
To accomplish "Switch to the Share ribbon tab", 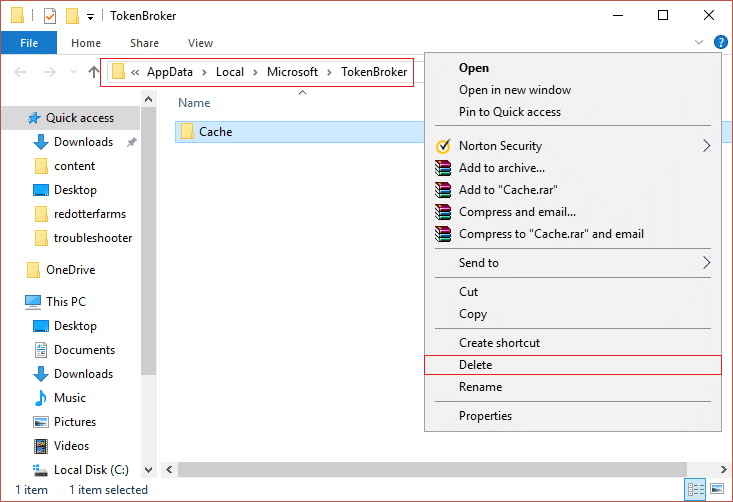I will click(x=144, y=43).
